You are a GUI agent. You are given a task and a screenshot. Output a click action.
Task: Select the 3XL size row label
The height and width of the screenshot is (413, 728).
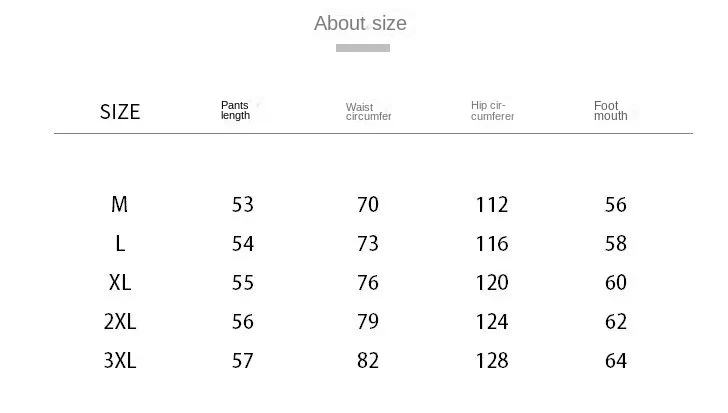[120, 361]
